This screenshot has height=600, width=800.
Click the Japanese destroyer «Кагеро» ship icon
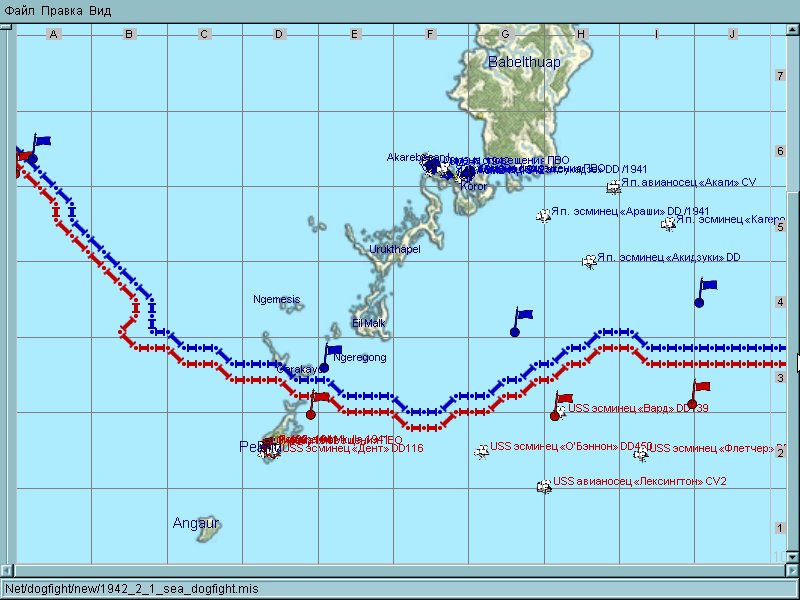[668, 223]
